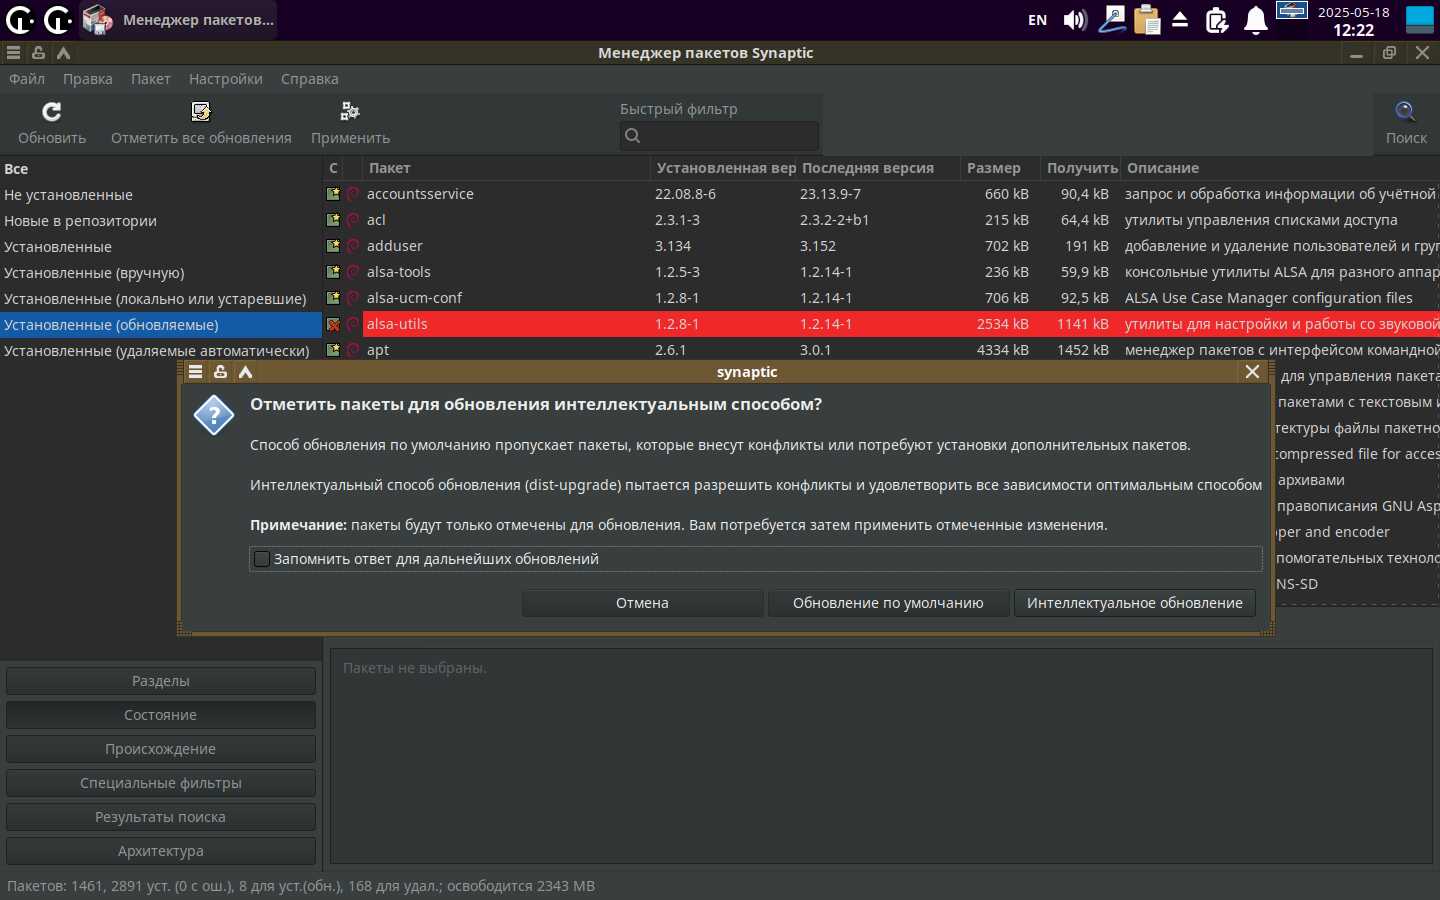Switch to the Разделы filter view
Image resolution: width=1440 pixels, height=900 pixels.
click(161, 681)
